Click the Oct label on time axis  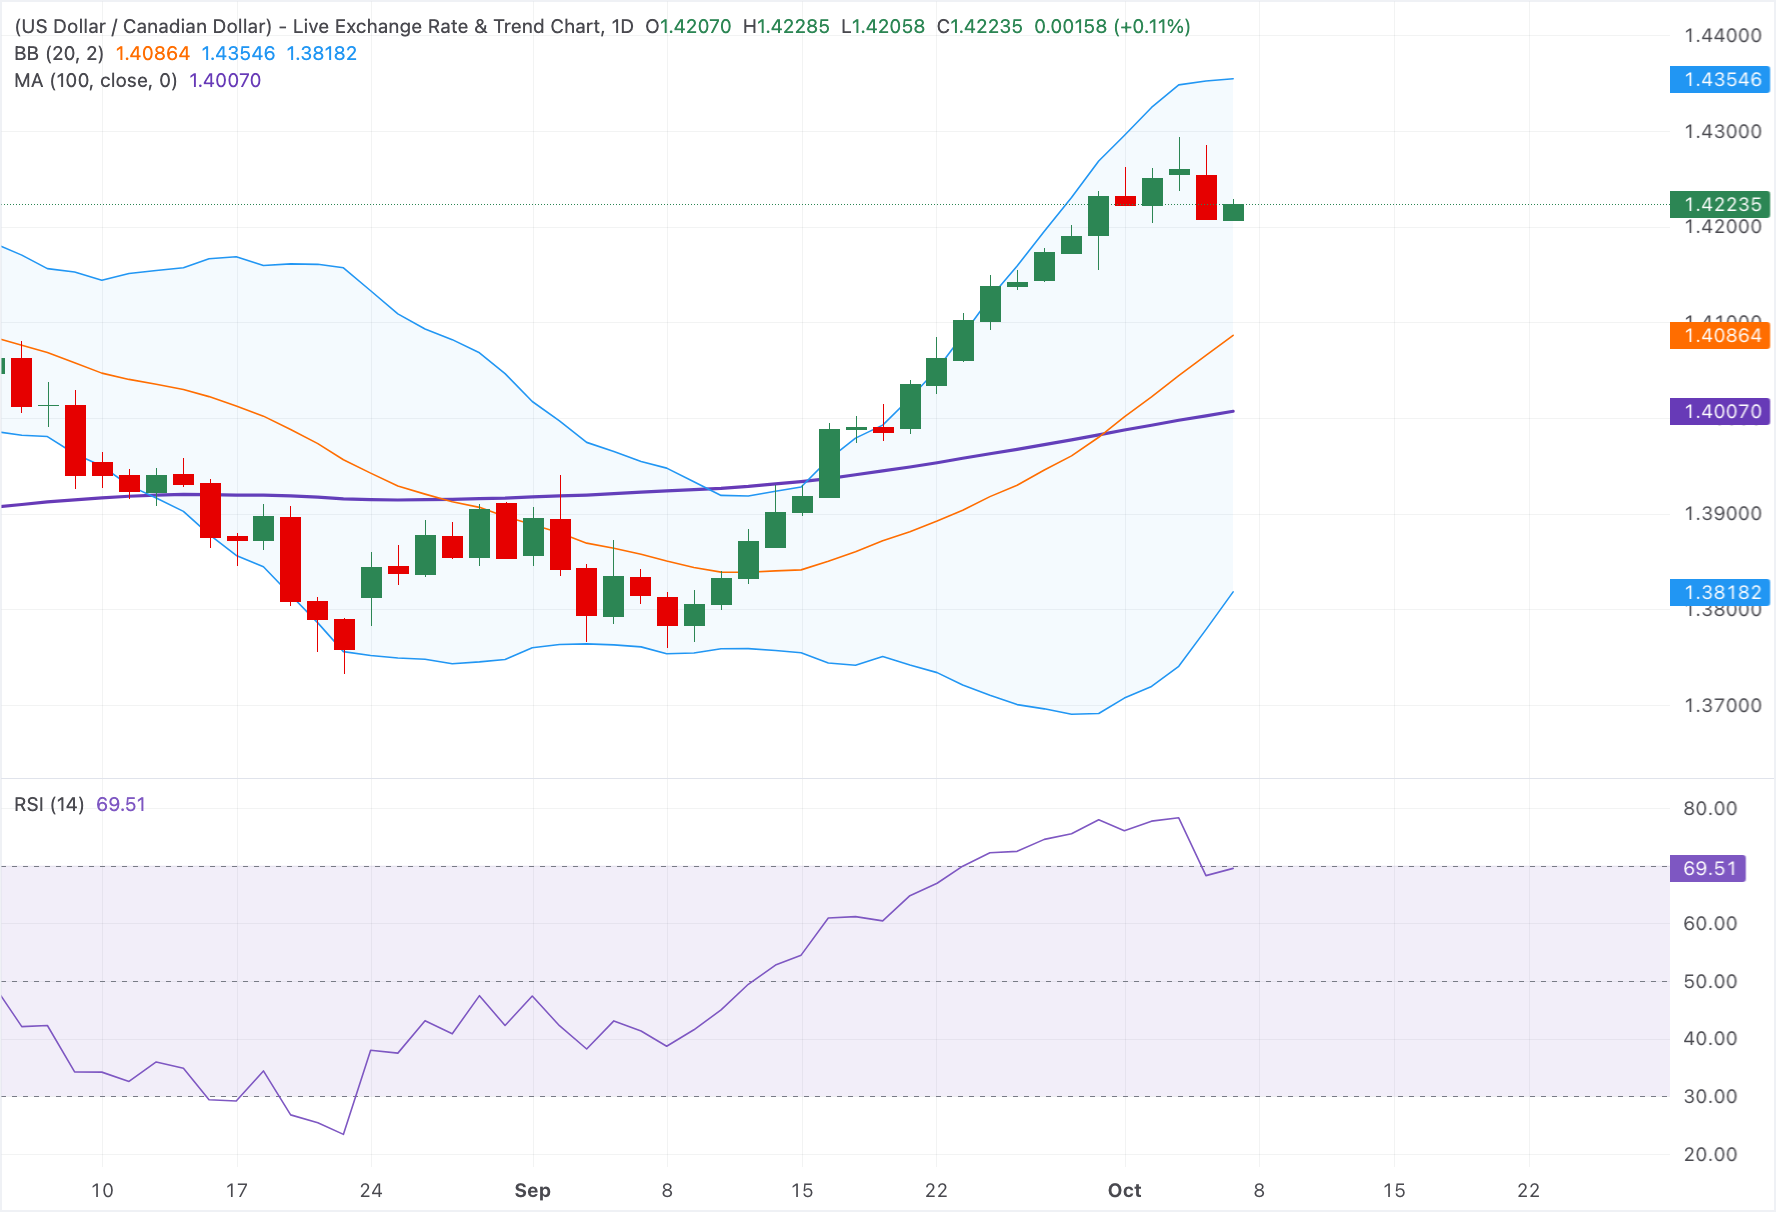pyautogui.click(x=1124, y=1190)
